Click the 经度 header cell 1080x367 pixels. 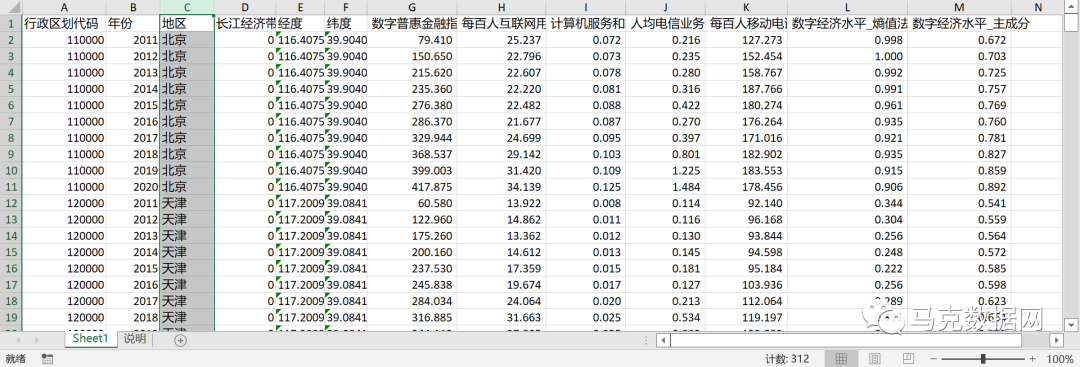click(x=300, y=23)
